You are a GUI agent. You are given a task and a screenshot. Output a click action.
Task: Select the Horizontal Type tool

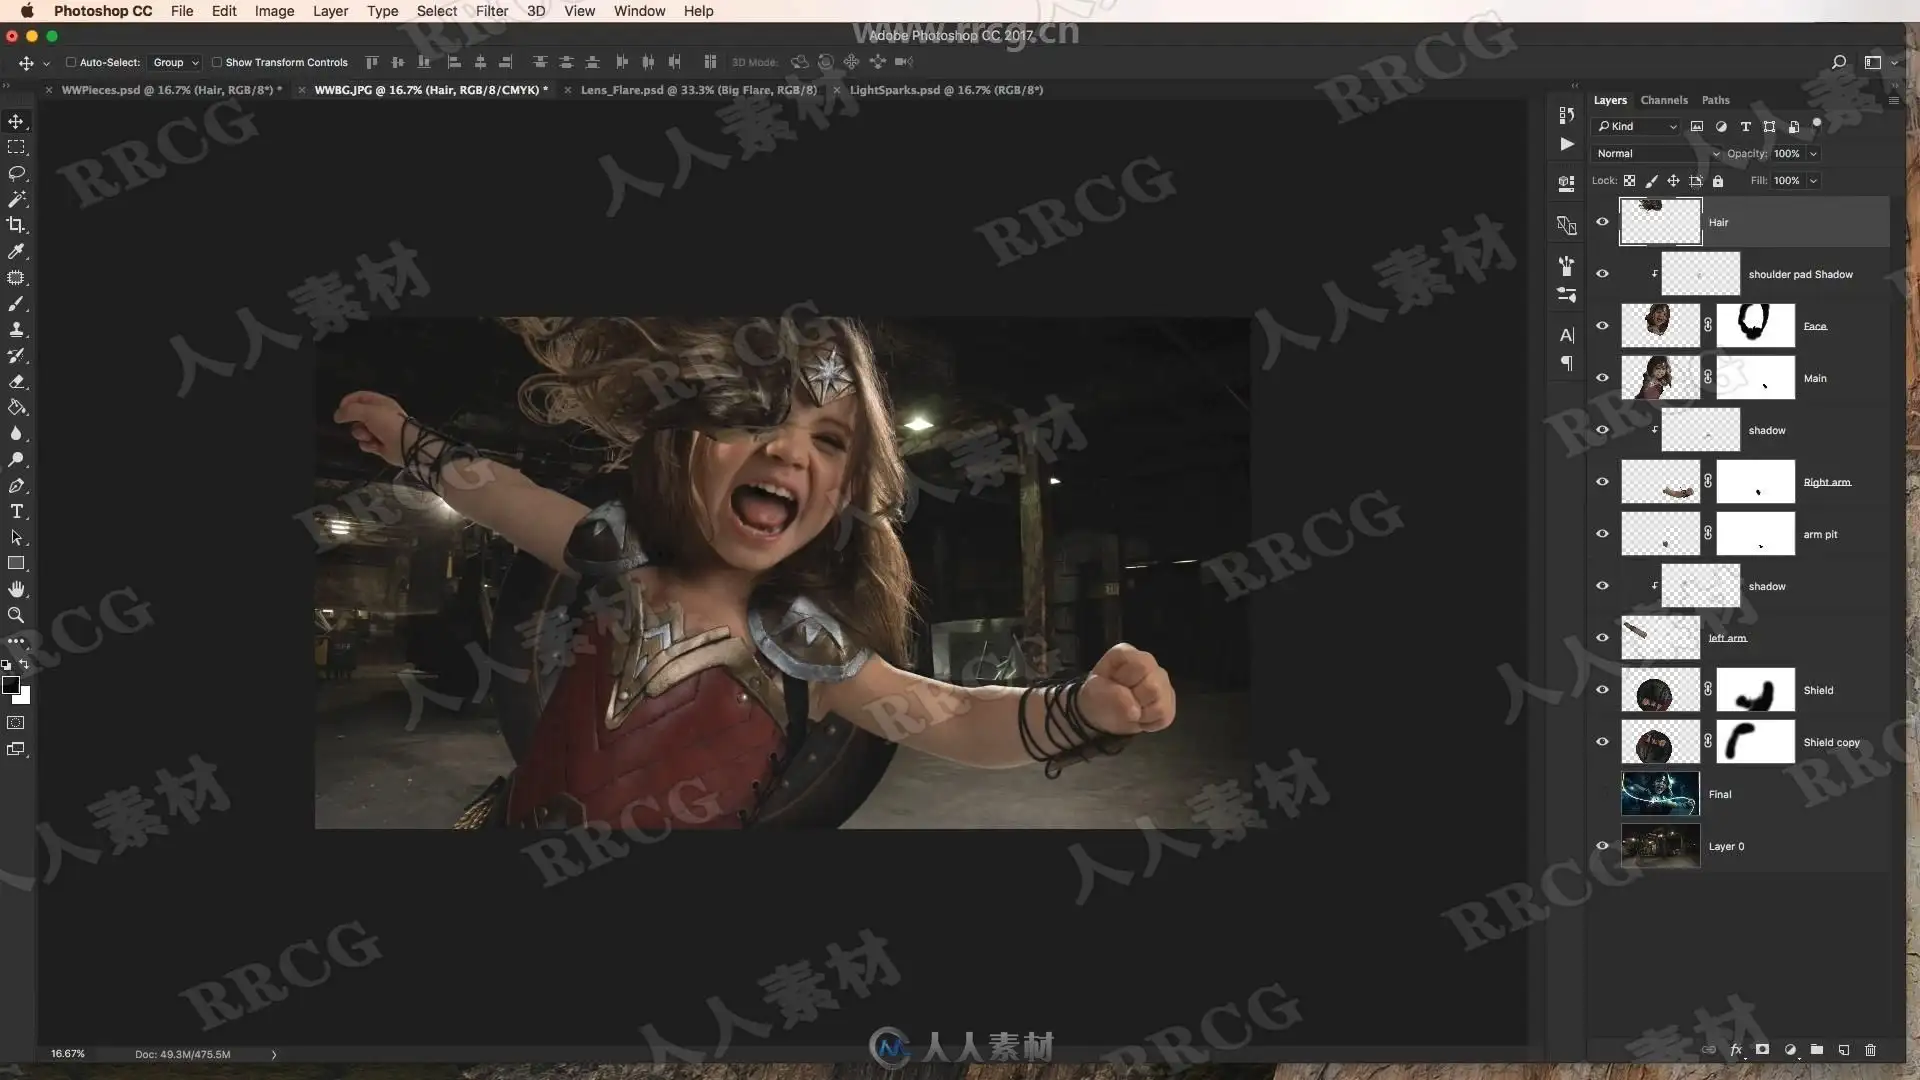(x=16, y=511)
